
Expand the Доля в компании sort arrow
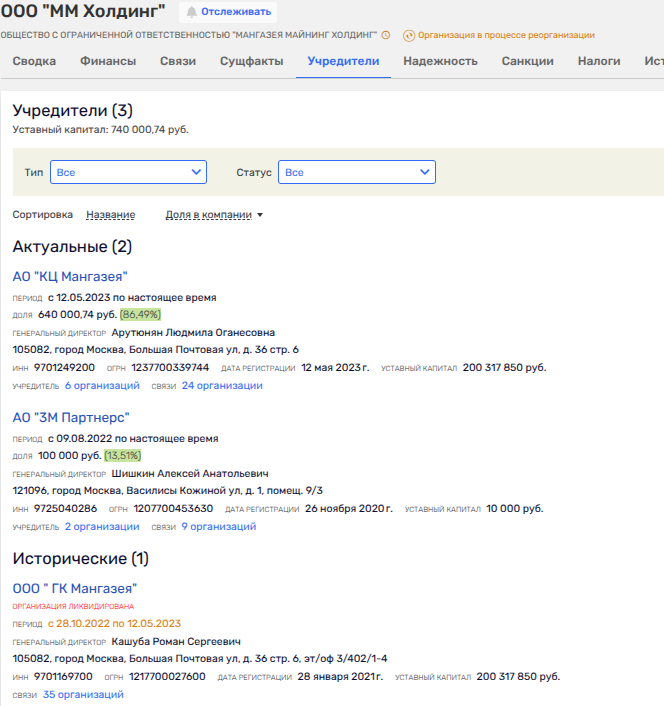(260, 215)
